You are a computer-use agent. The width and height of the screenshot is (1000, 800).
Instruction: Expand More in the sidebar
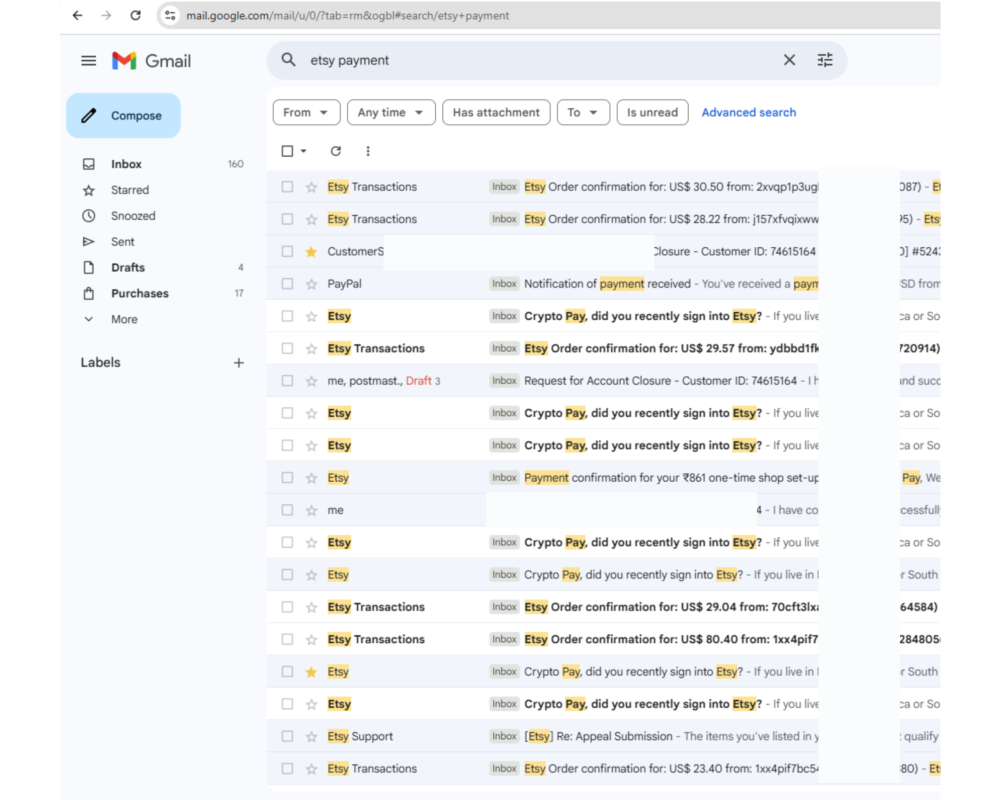124,320
